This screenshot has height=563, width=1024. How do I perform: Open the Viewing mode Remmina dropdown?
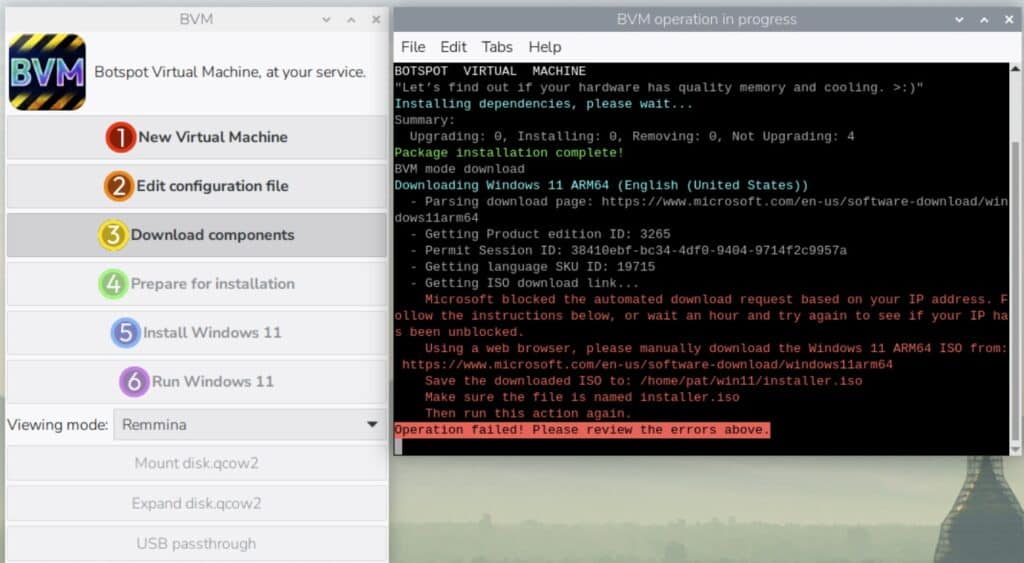coord(248,425)
